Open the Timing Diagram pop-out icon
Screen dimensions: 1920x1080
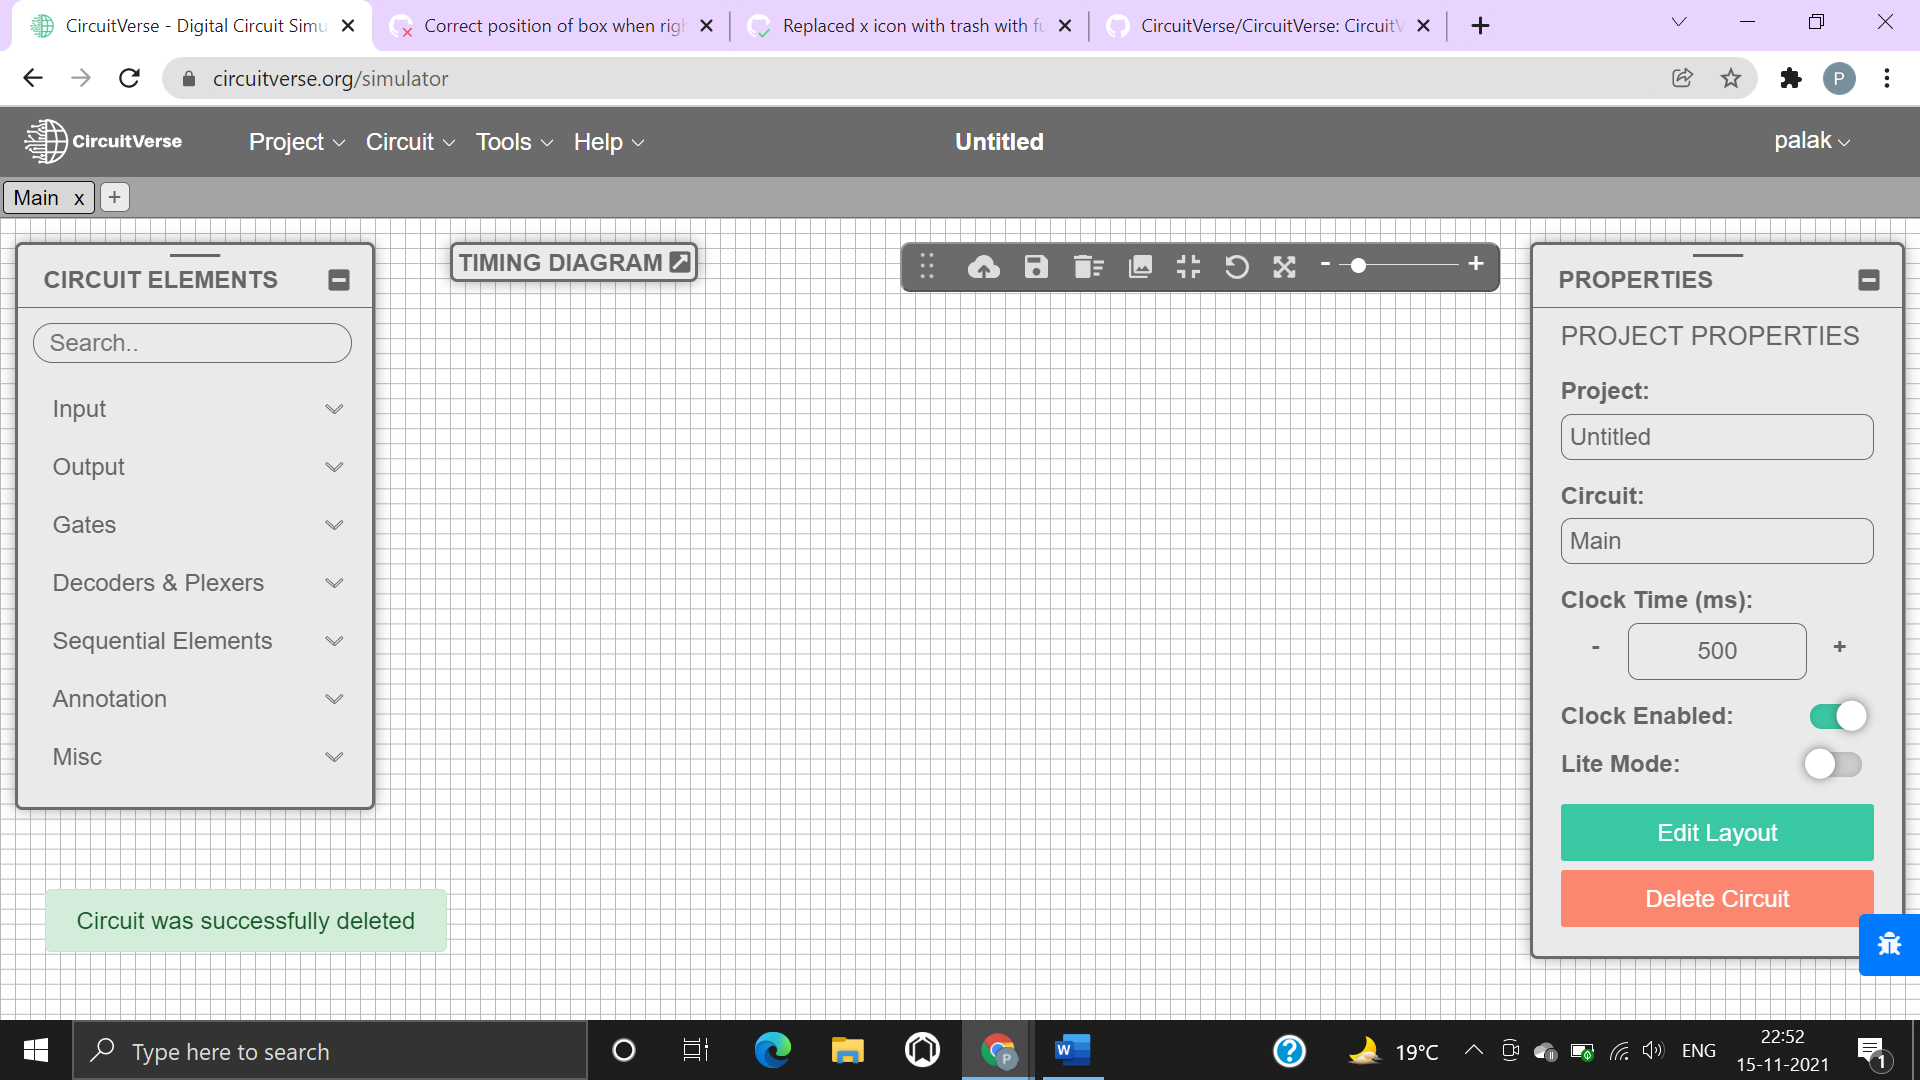(680, 262)
